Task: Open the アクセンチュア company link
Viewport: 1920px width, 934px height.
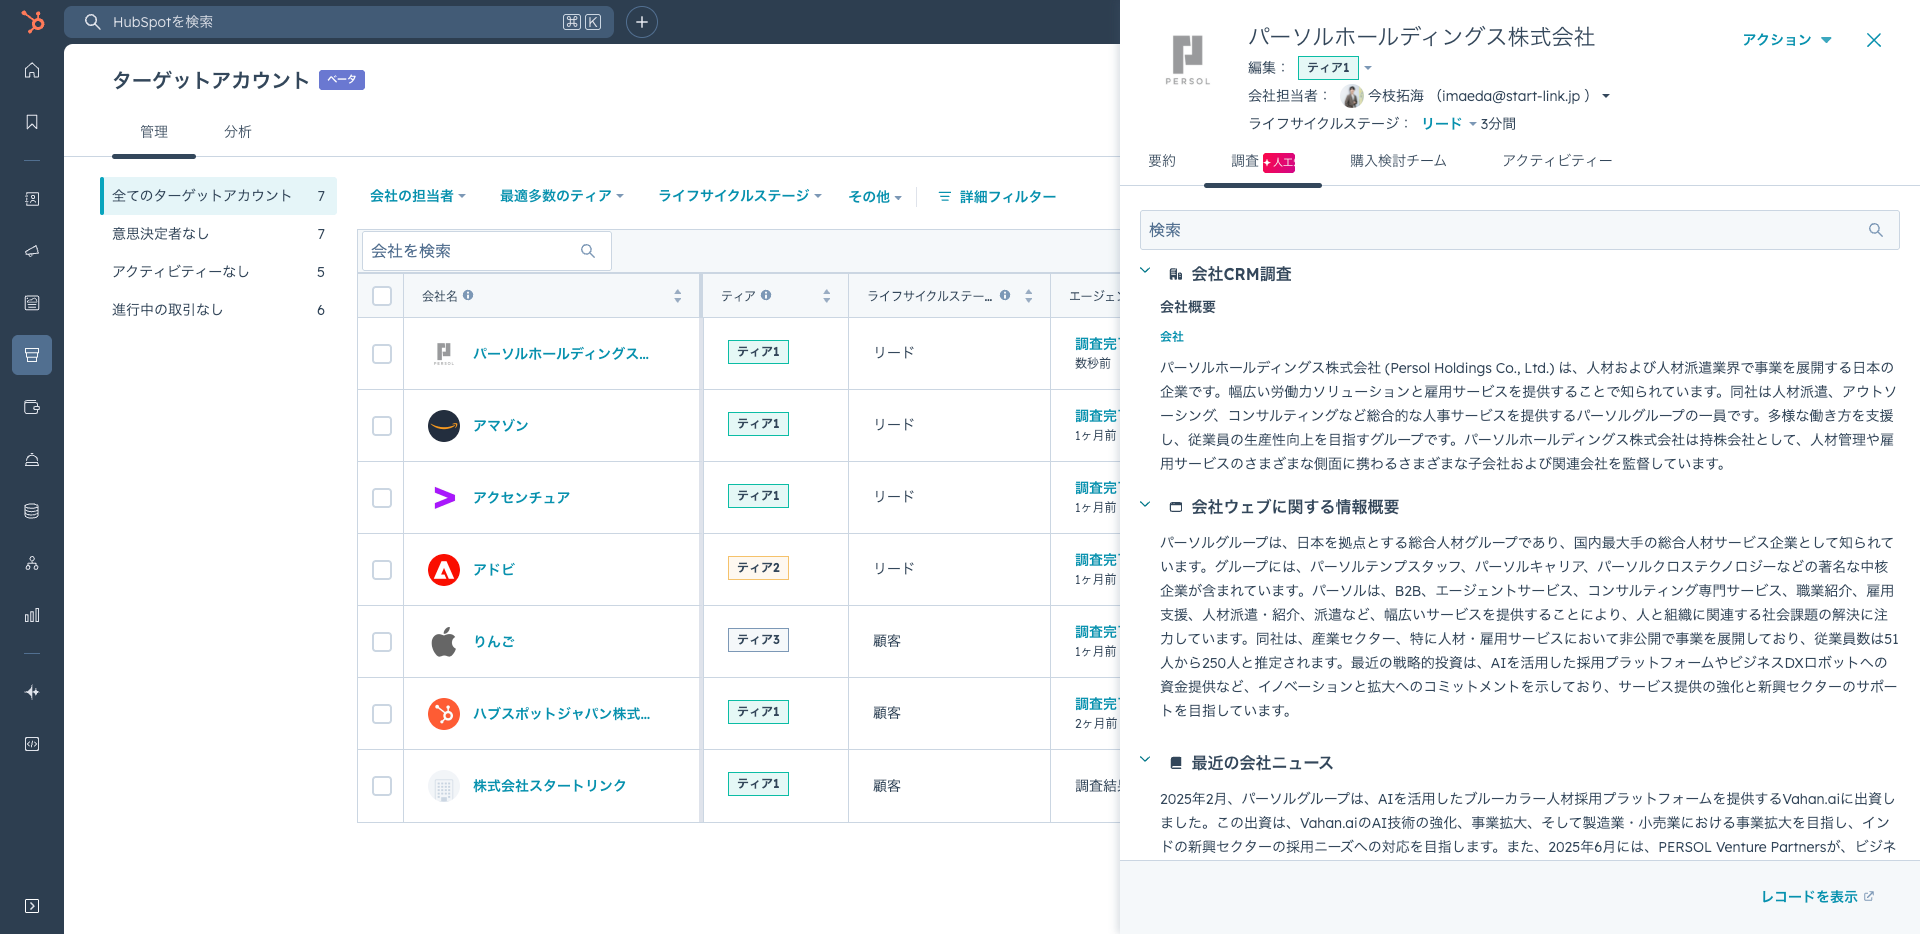Action: click(521, 498)
